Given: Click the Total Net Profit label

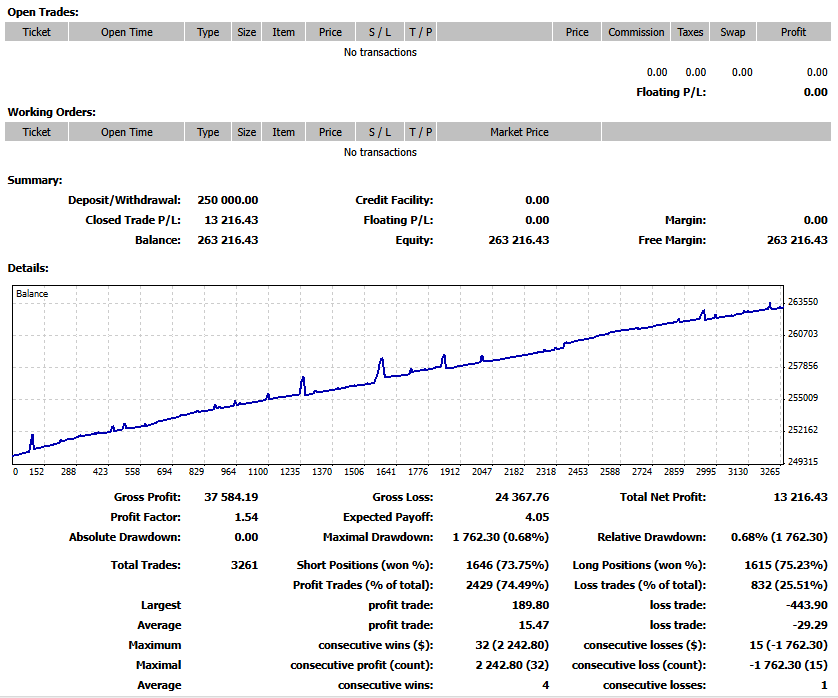Looking at the screenshot, I should (x=663, y=497).
